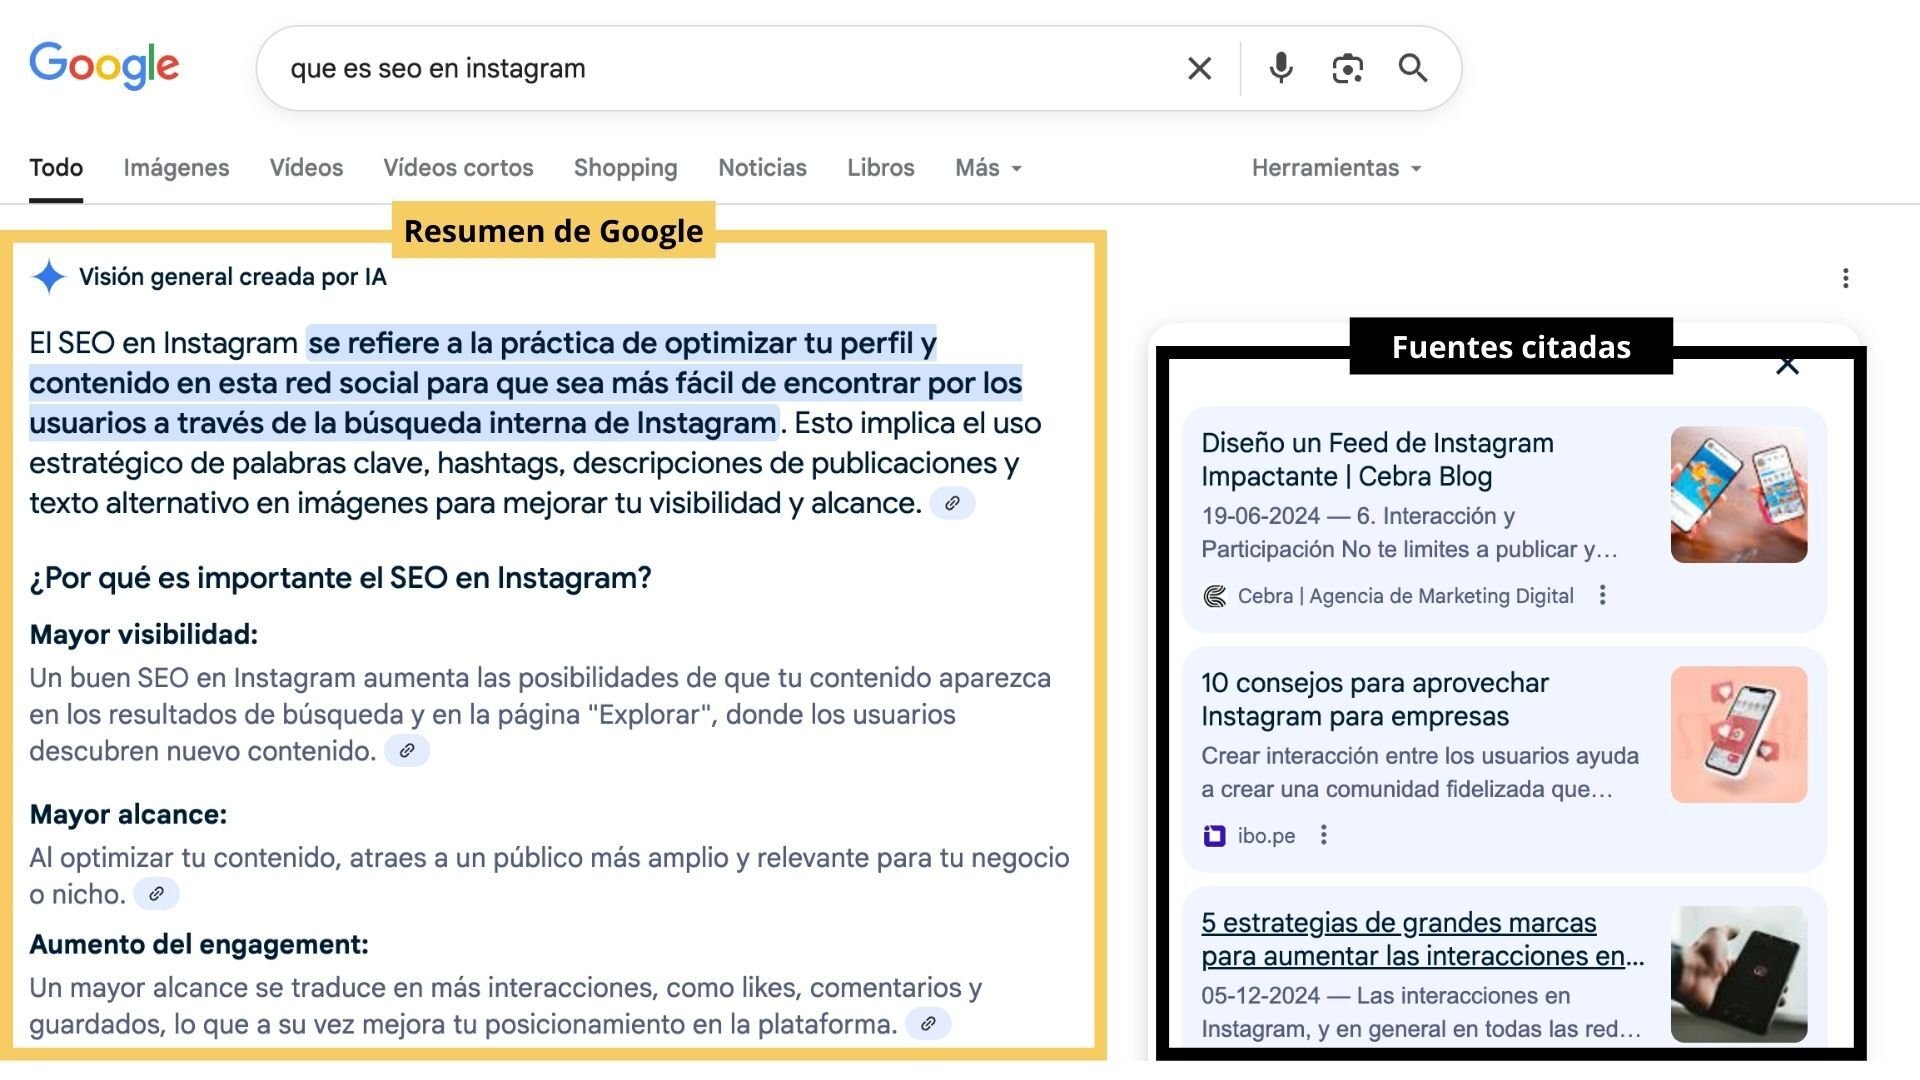Open Google Lens image search
1920x1080 pixels.
pyautogui.click(x=1347, y=68)
